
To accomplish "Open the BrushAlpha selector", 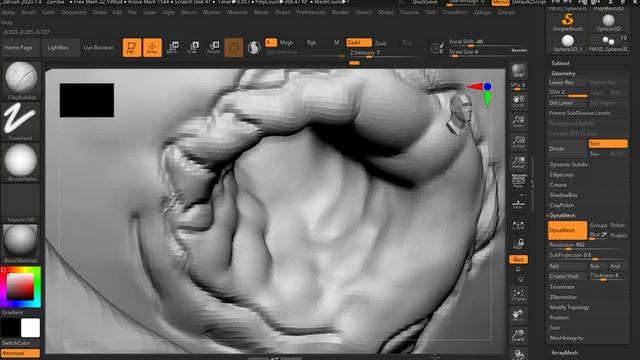I will [x=21, y=162].
